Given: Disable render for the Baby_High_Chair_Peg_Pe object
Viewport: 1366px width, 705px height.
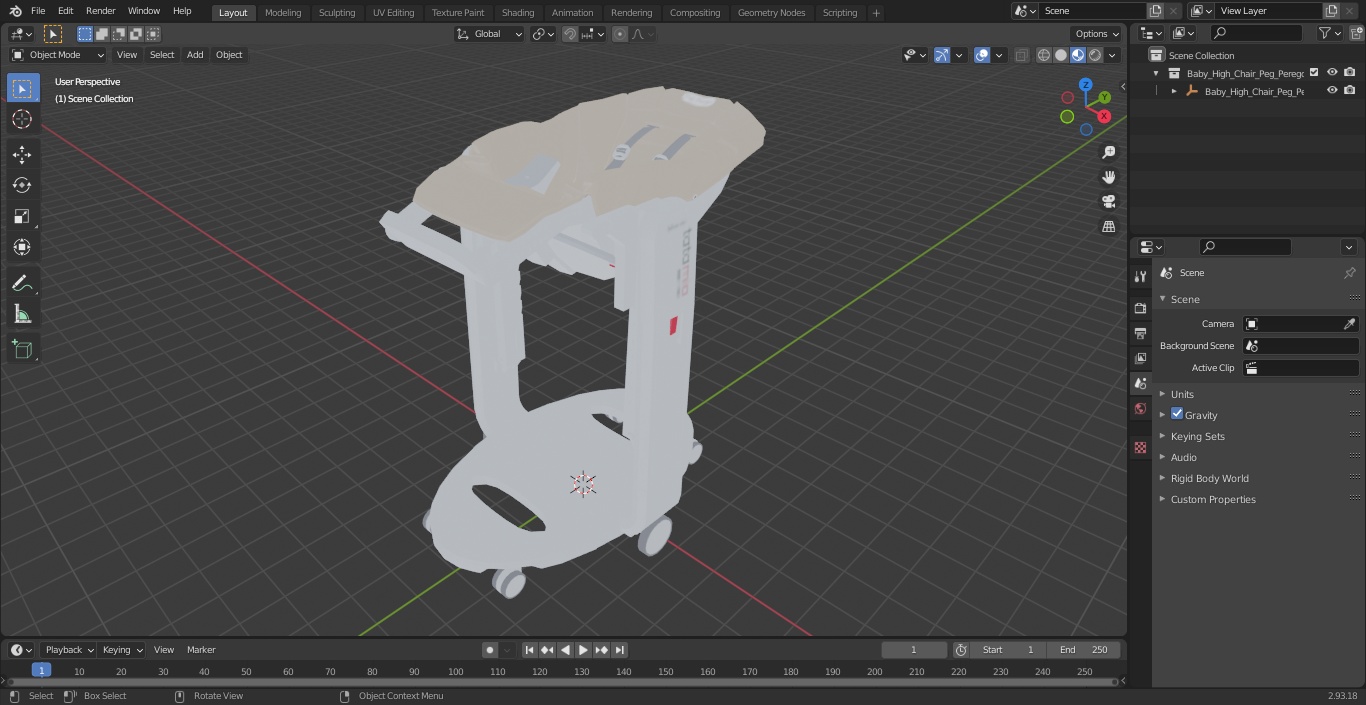Looking at the screenshot, I should tap(1349, 90).
